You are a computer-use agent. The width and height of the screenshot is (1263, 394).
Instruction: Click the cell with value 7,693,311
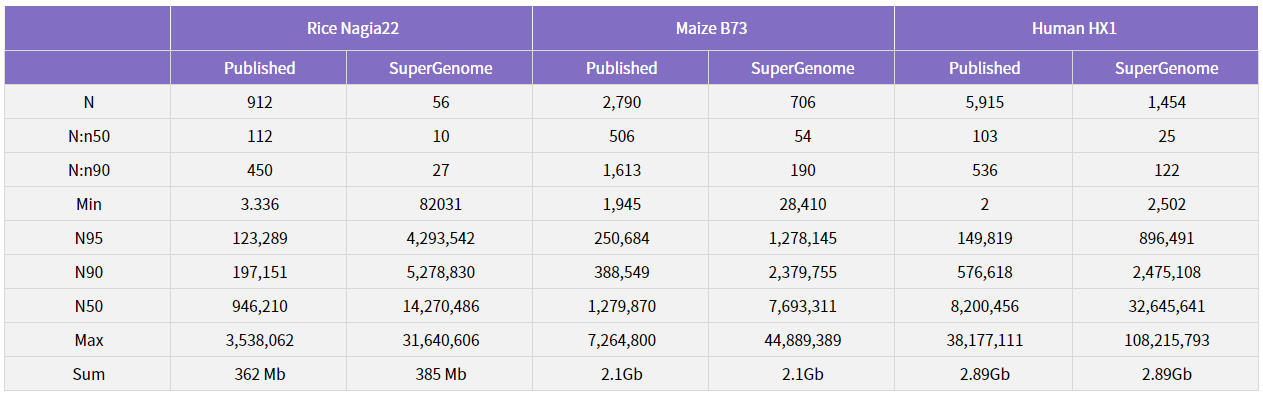(802, 306)
